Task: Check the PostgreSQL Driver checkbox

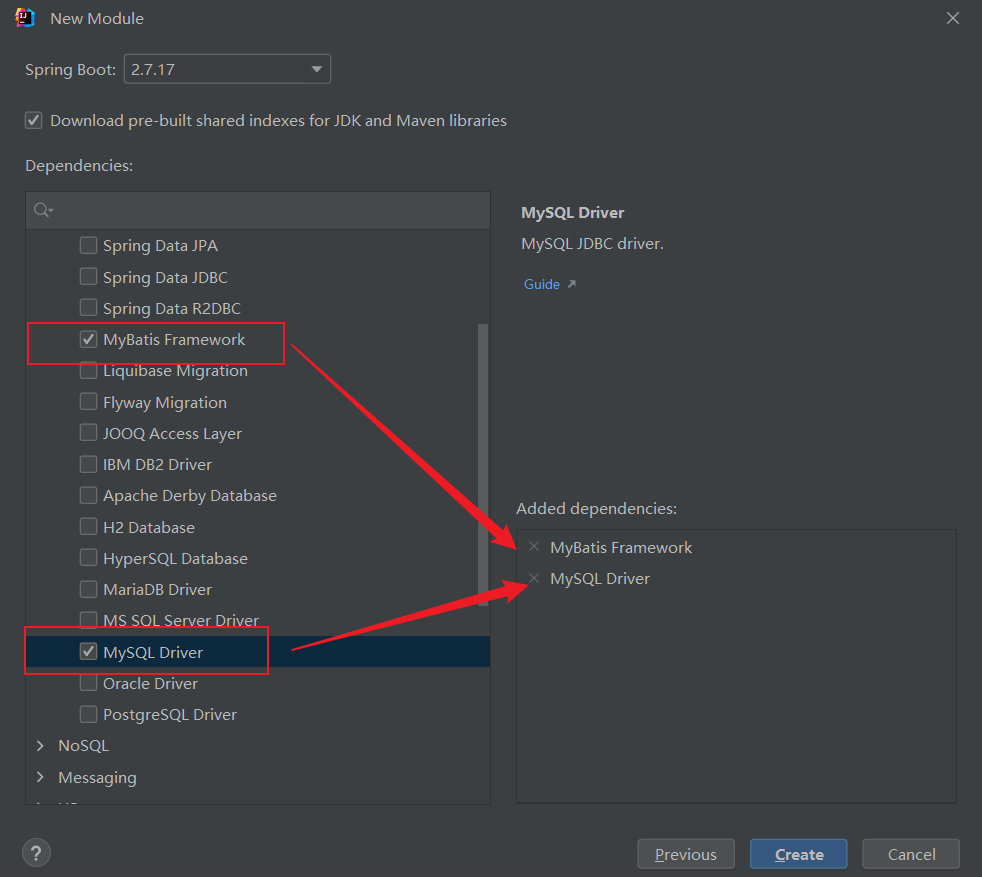Action: click(89, 714)
